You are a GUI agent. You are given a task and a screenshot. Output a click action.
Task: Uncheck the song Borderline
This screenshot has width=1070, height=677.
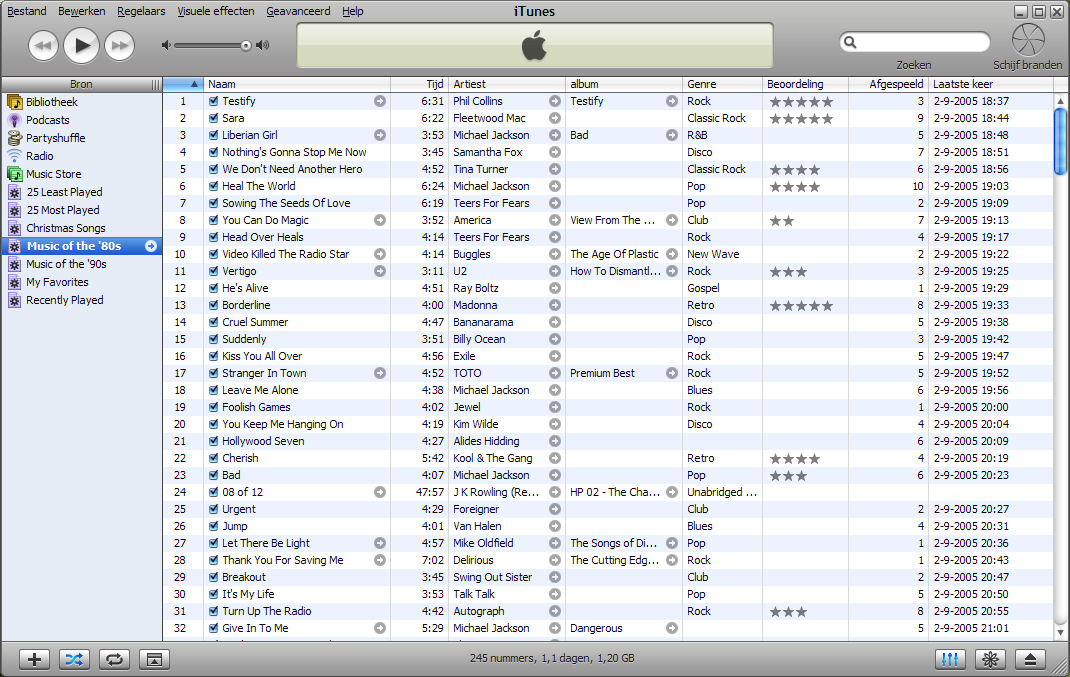[214, 305]
